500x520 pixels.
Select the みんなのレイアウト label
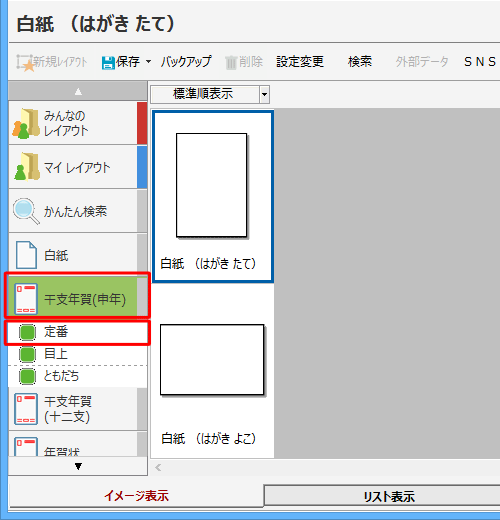(66, 123)
